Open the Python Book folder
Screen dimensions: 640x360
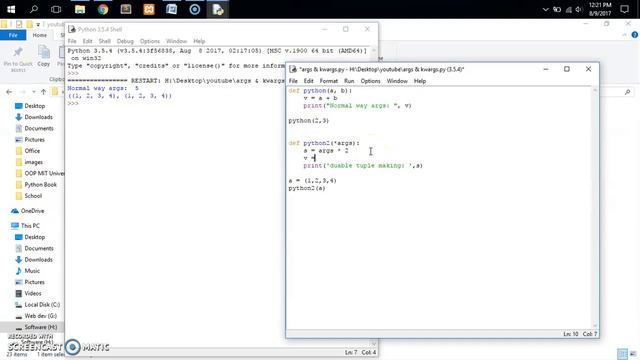pyautogui.click(x=40, y=184)
